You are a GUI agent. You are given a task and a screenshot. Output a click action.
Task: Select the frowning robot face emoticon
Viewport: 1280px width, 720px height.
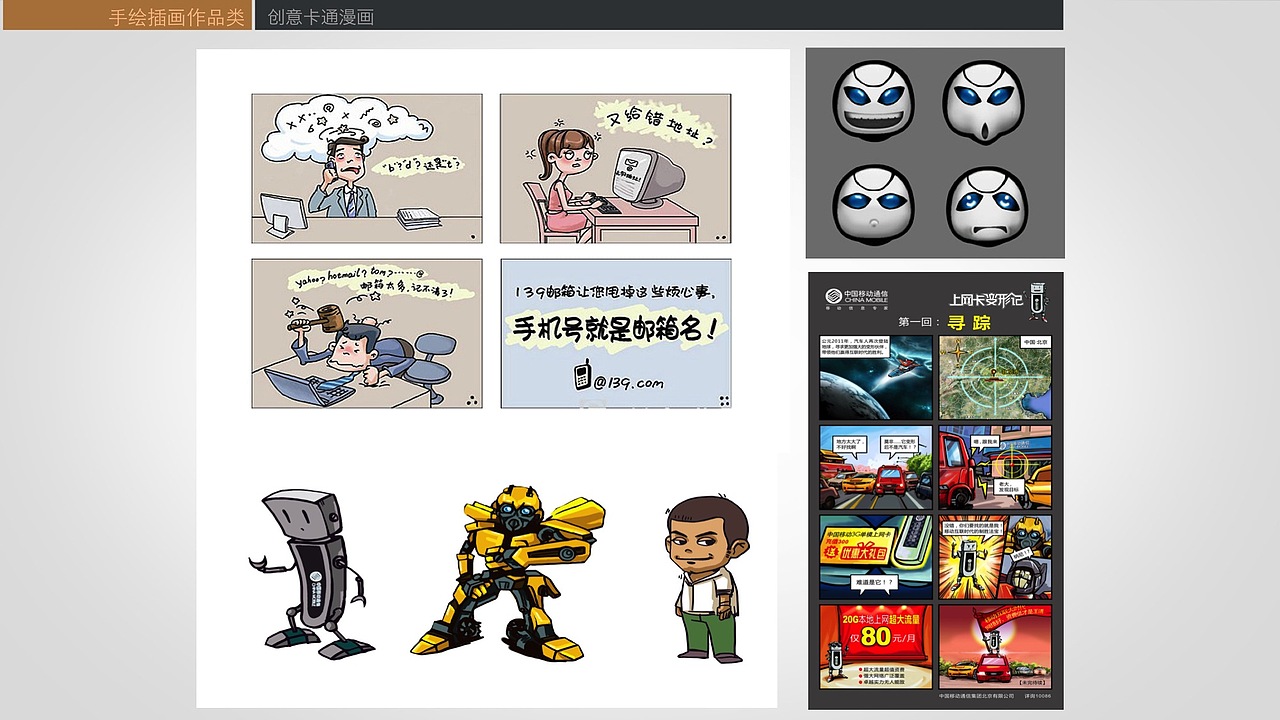[984, 205]
